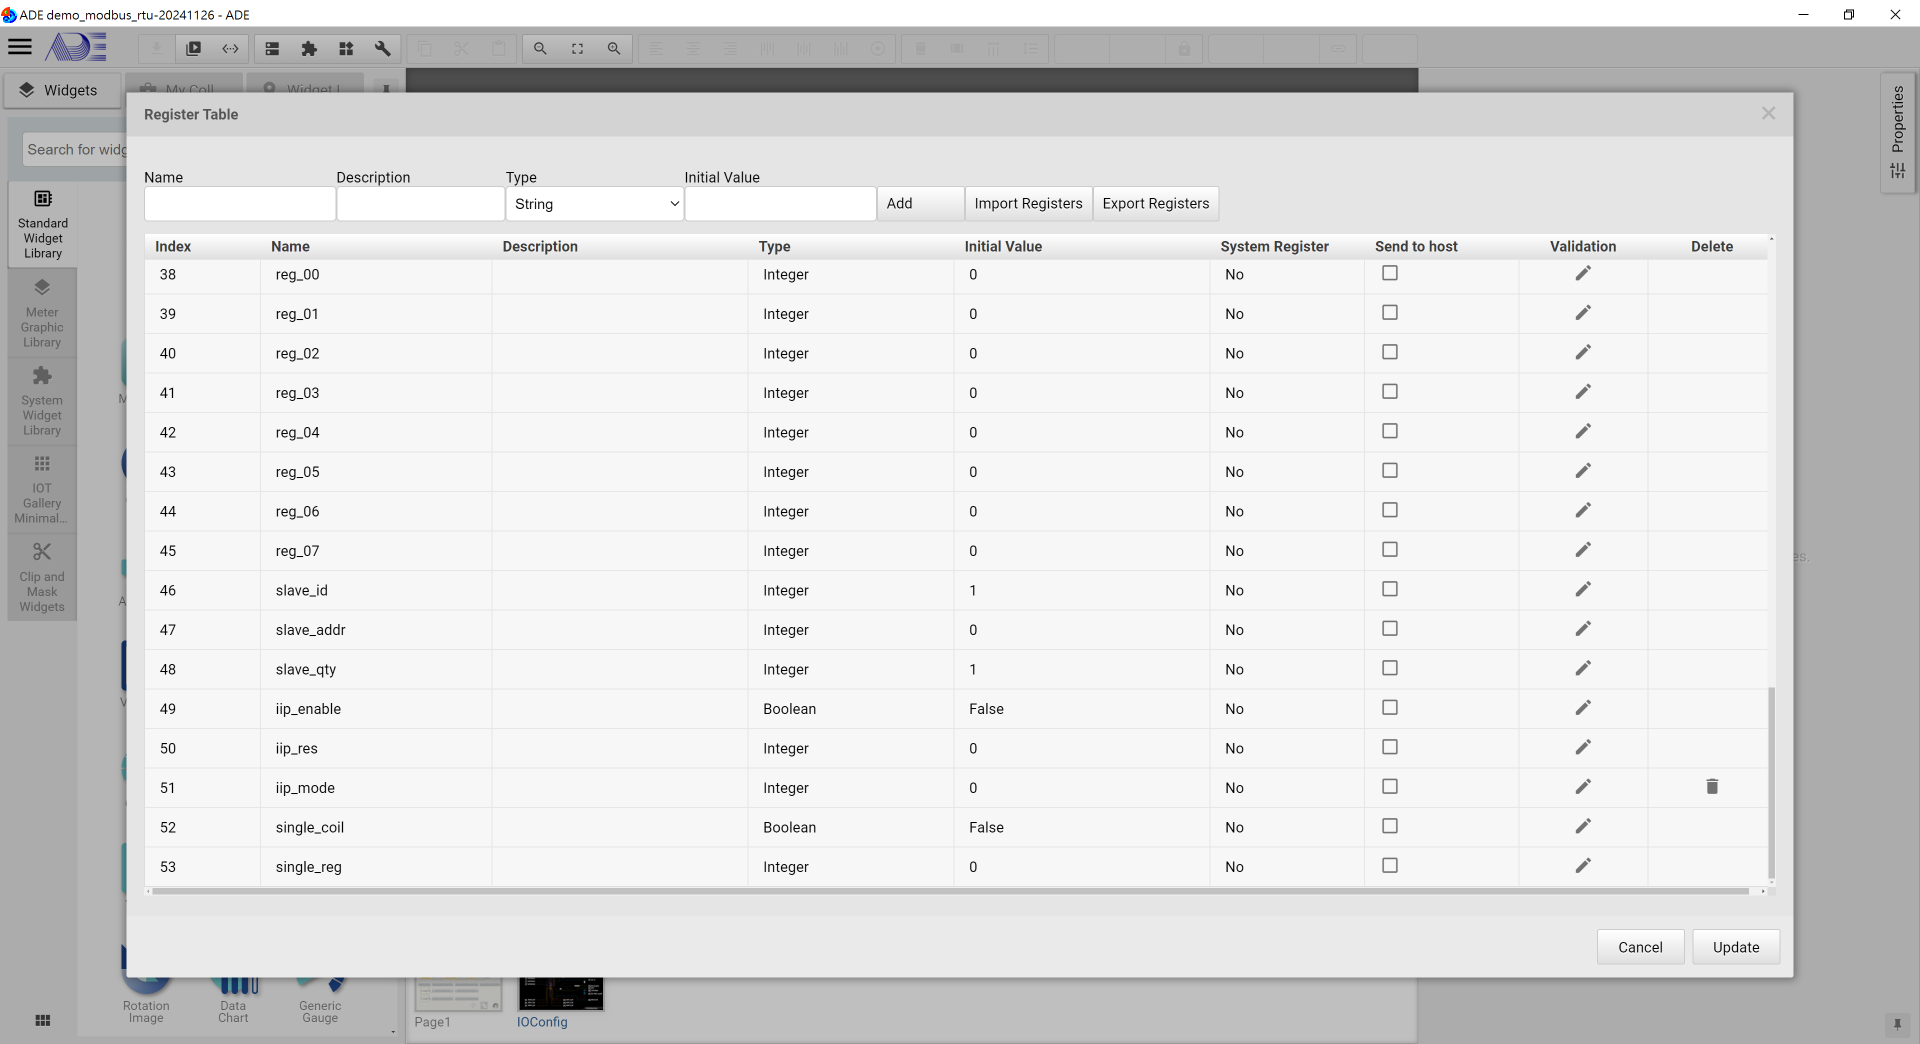Tick Send to host checkbox for single_coil
Image resolution: width=1920 pixels, height=1044 pixels.
click(x=1389, y=826)
